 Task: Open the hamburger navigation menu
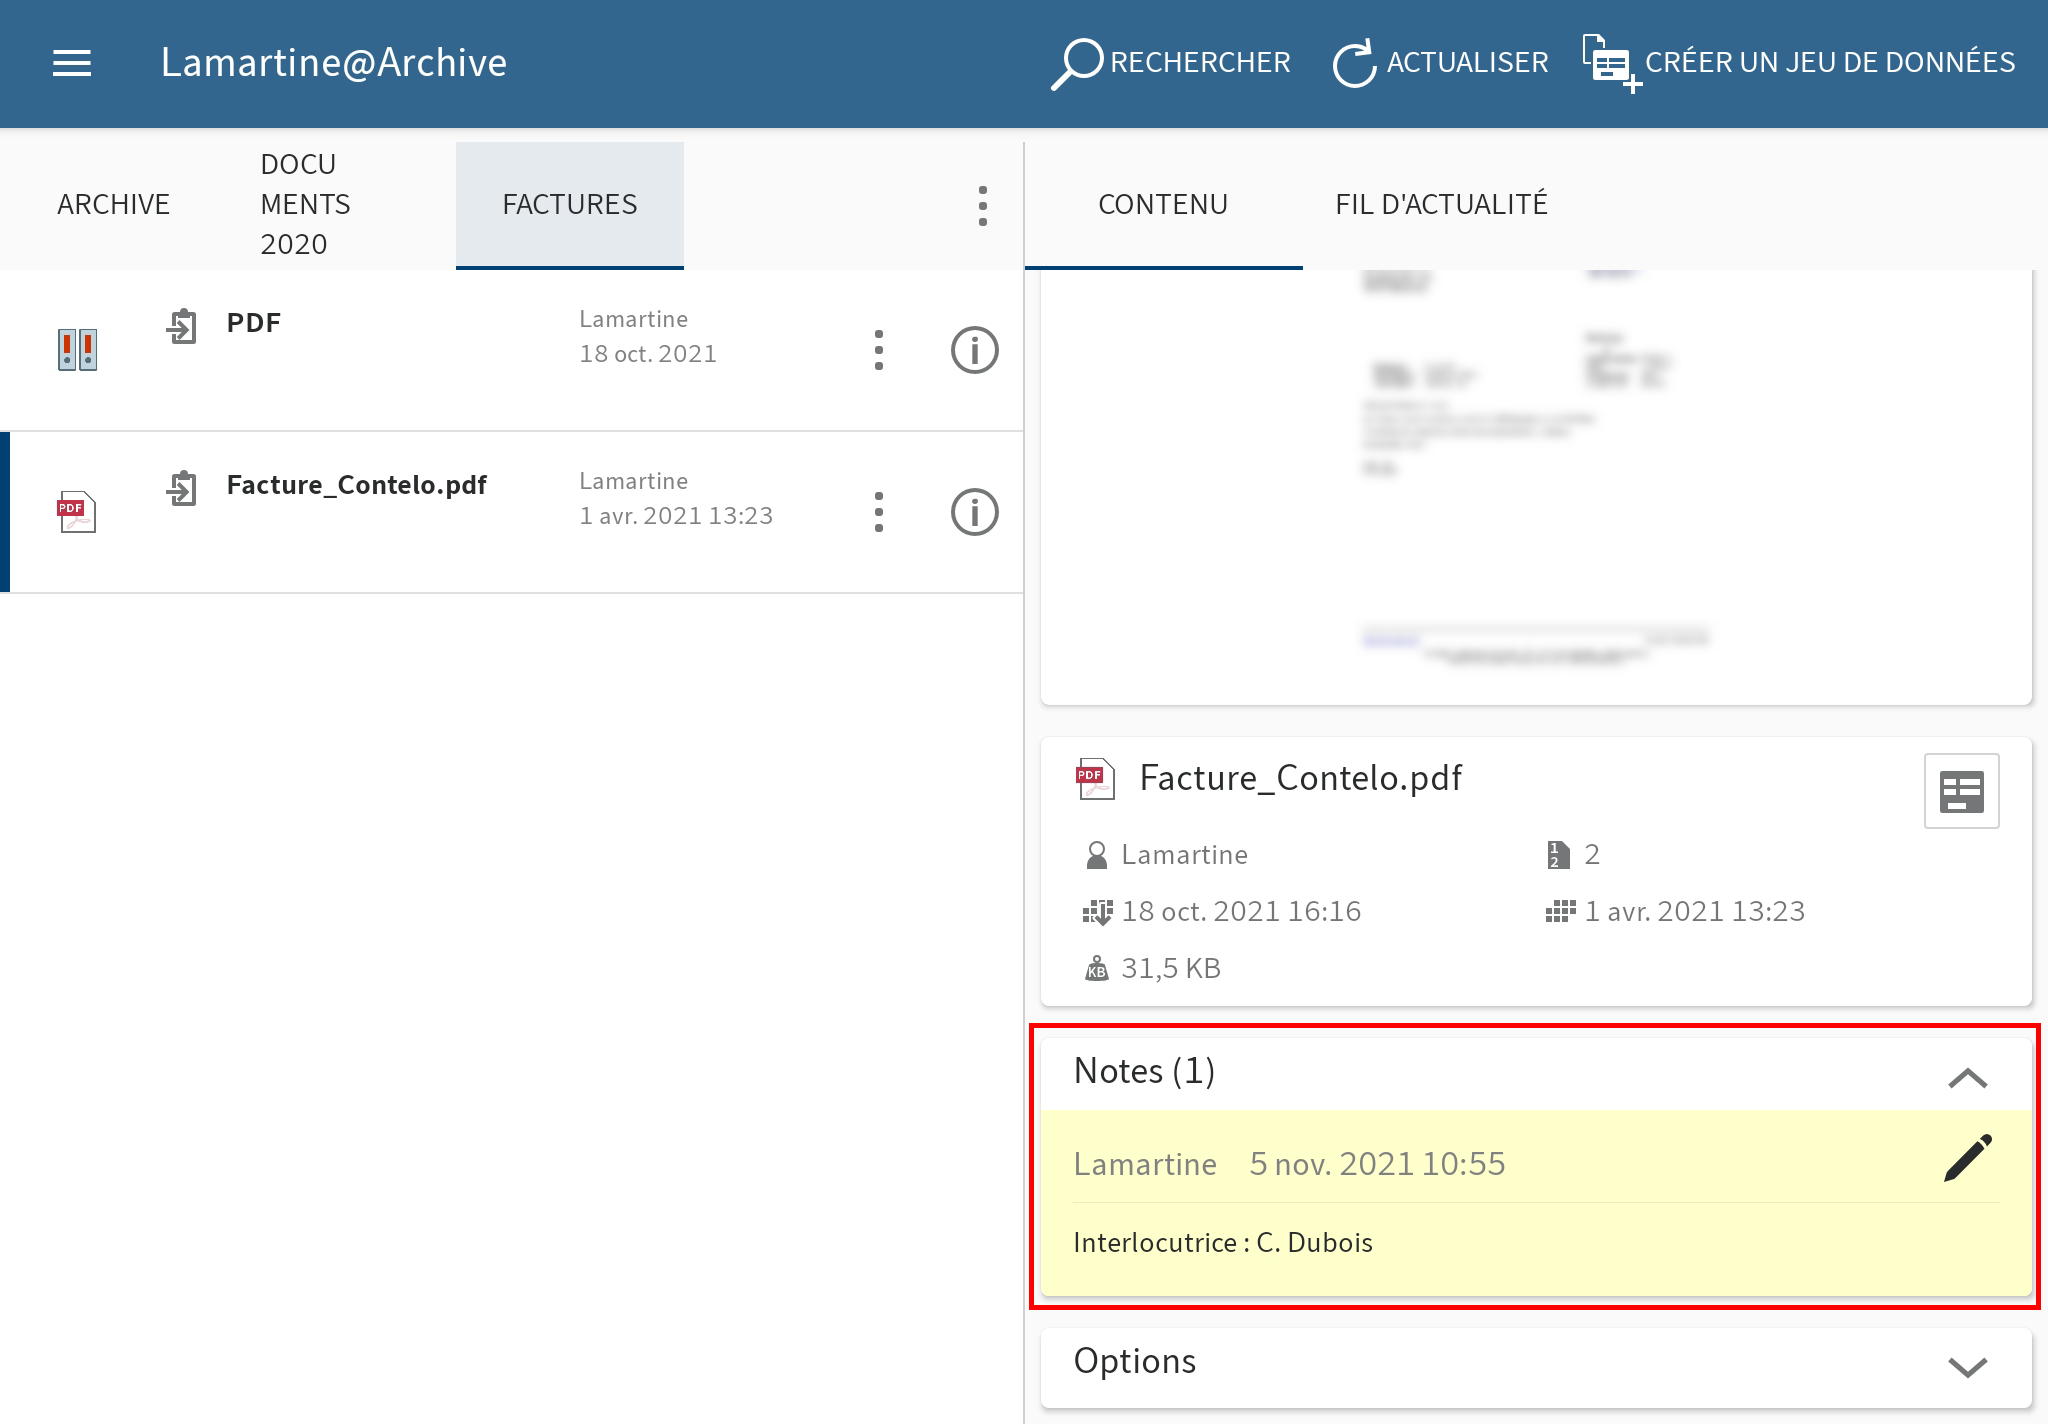pos(72,63)
